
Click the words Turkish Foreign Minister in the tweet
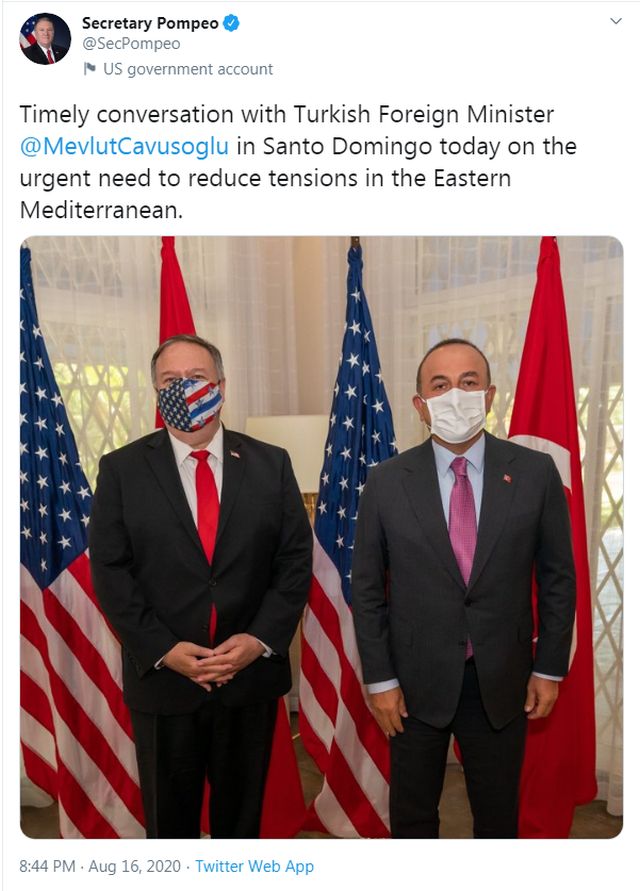423,114
